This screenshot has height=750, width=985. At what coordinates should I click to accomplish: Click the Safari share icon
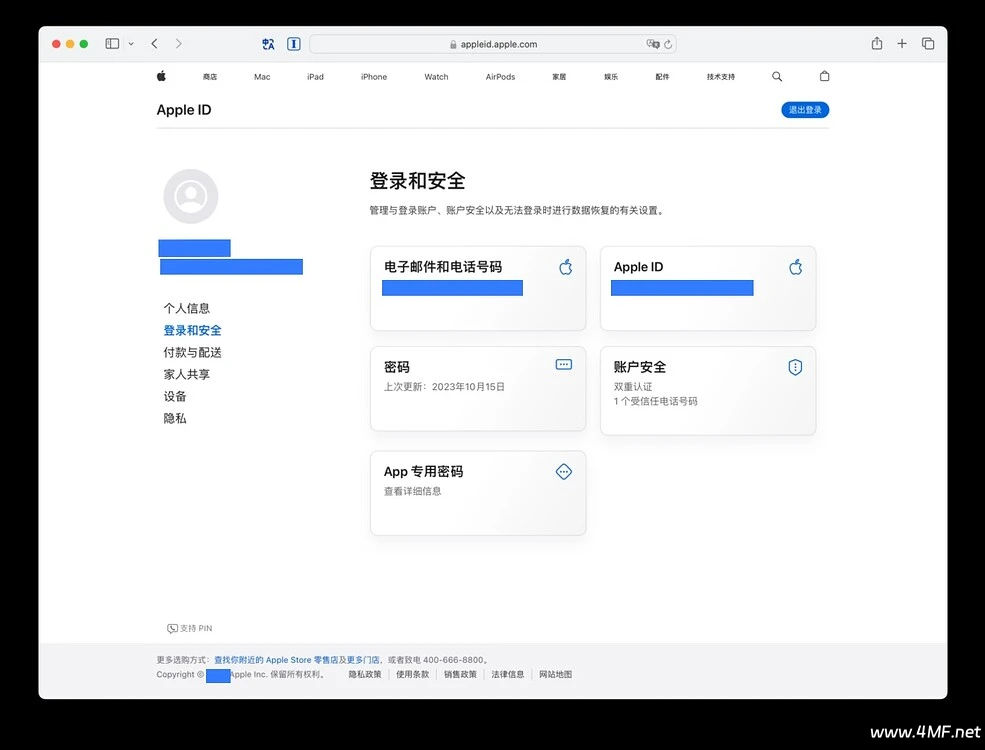pos(877,44)
